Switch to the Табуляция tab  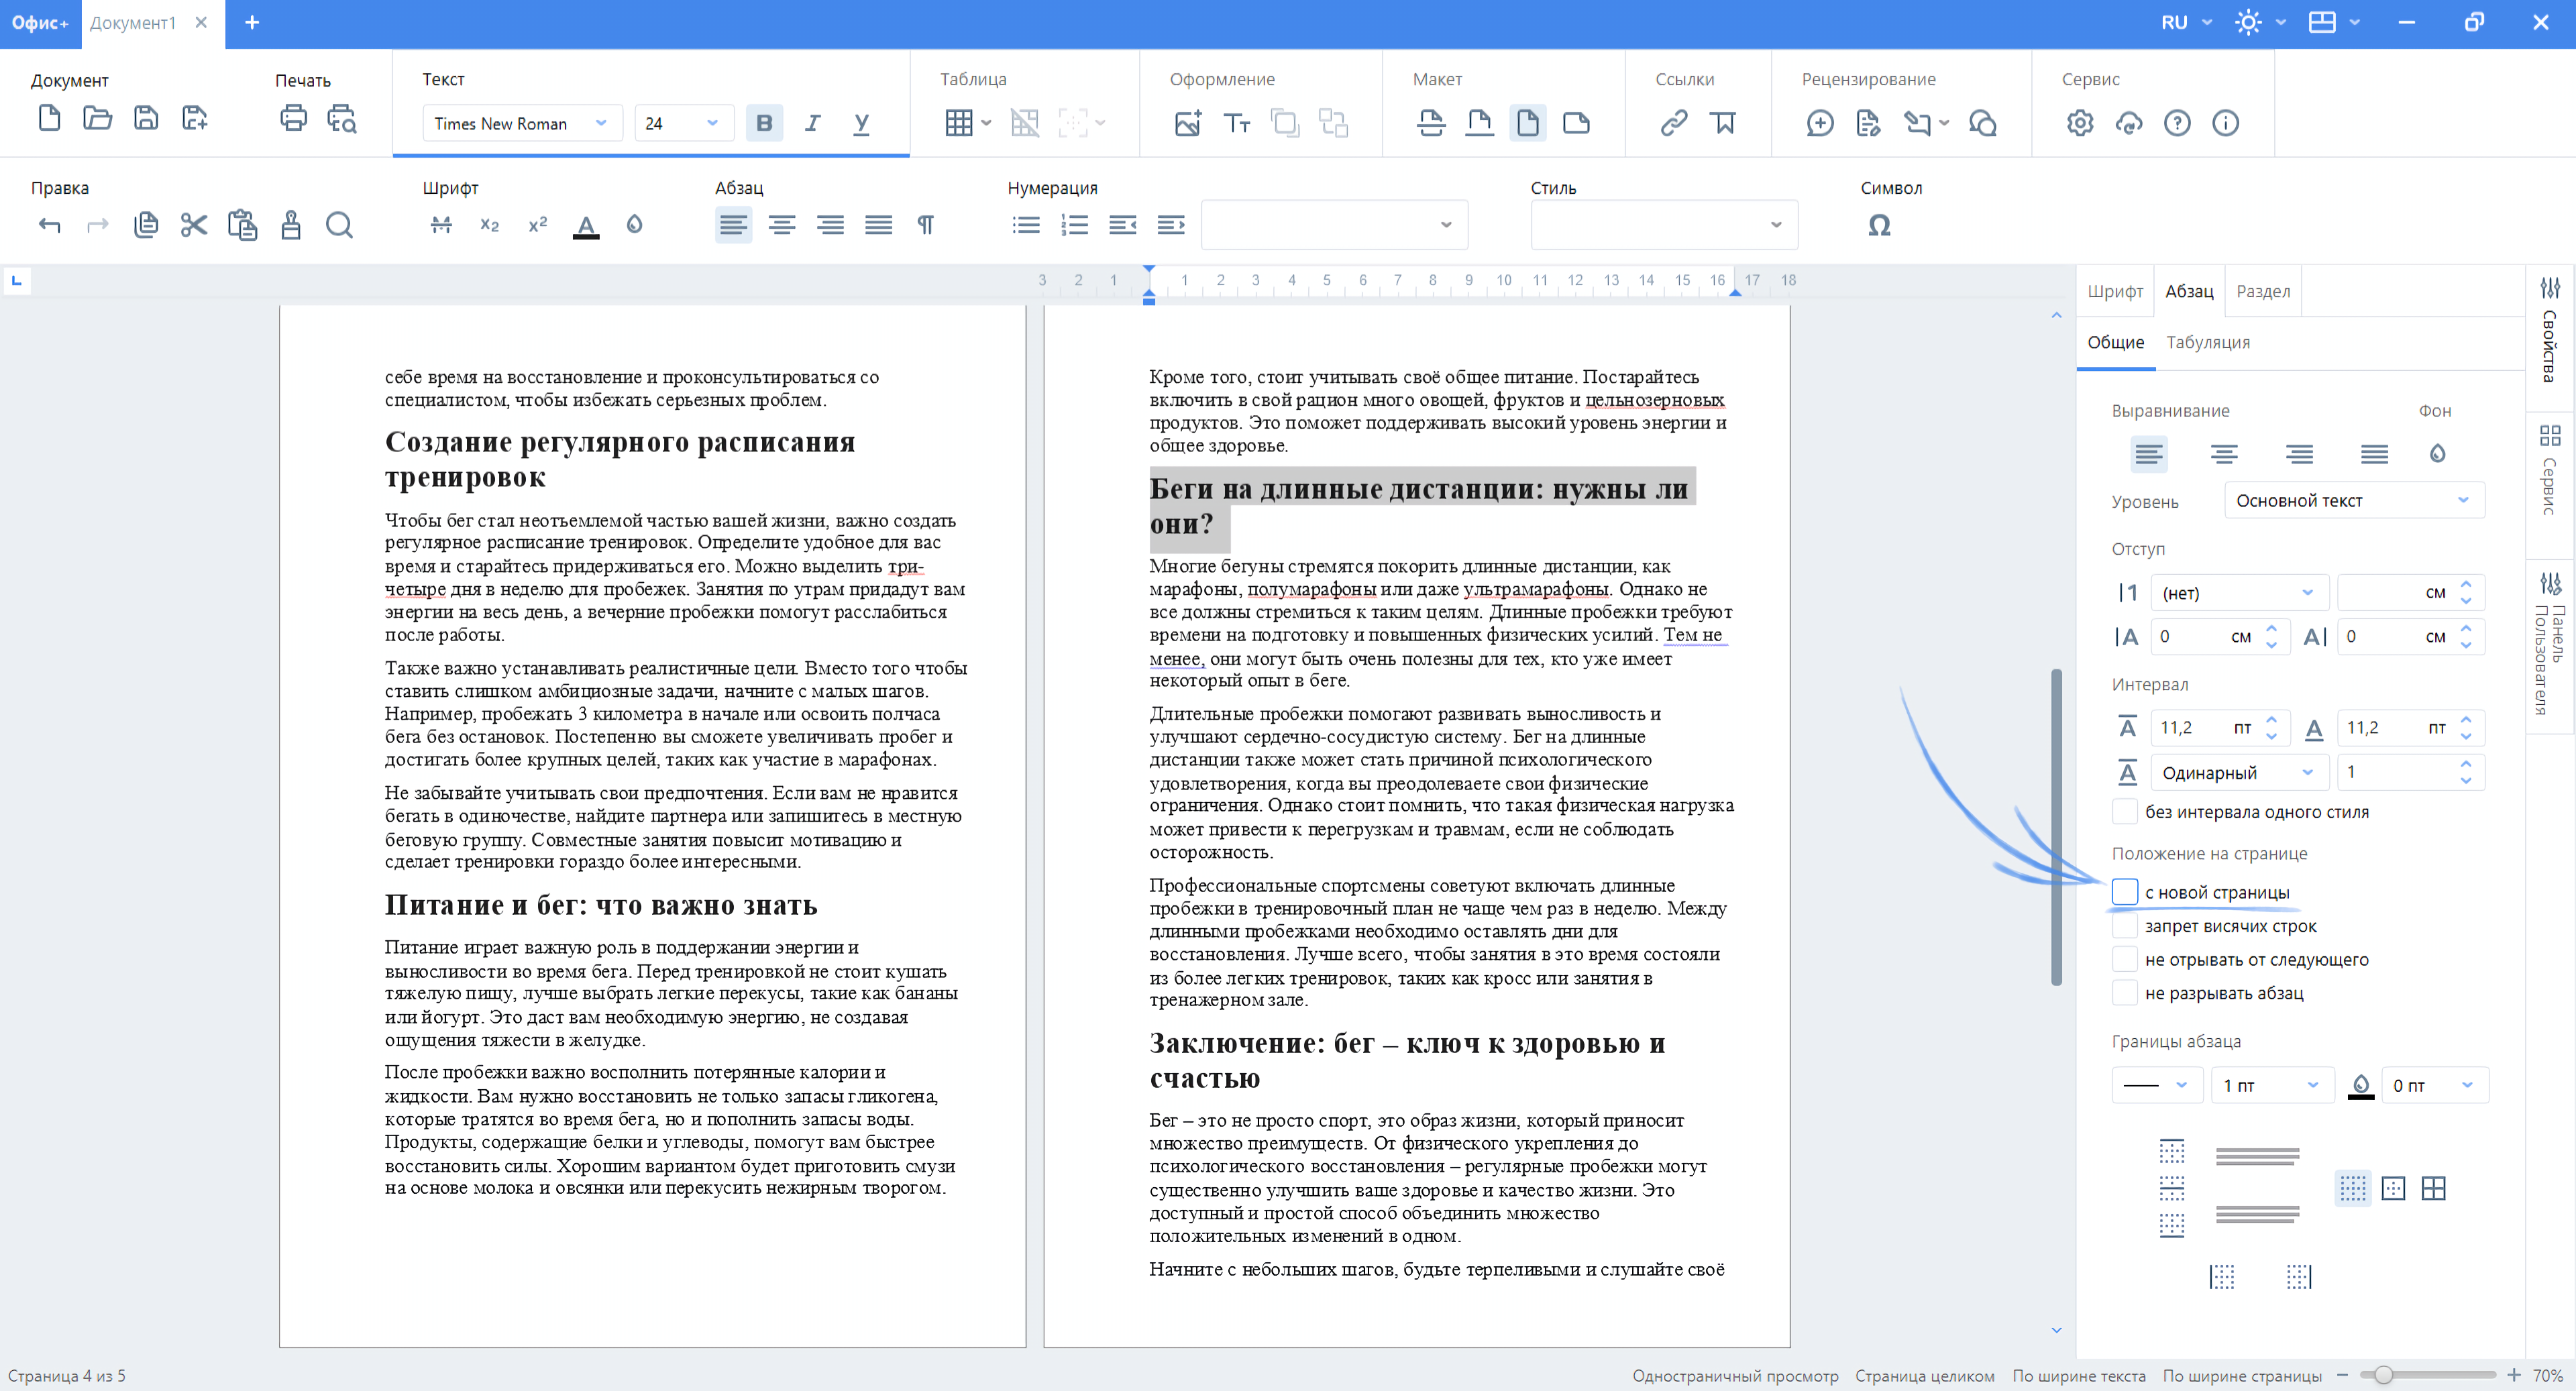[x=2208, y=342]
